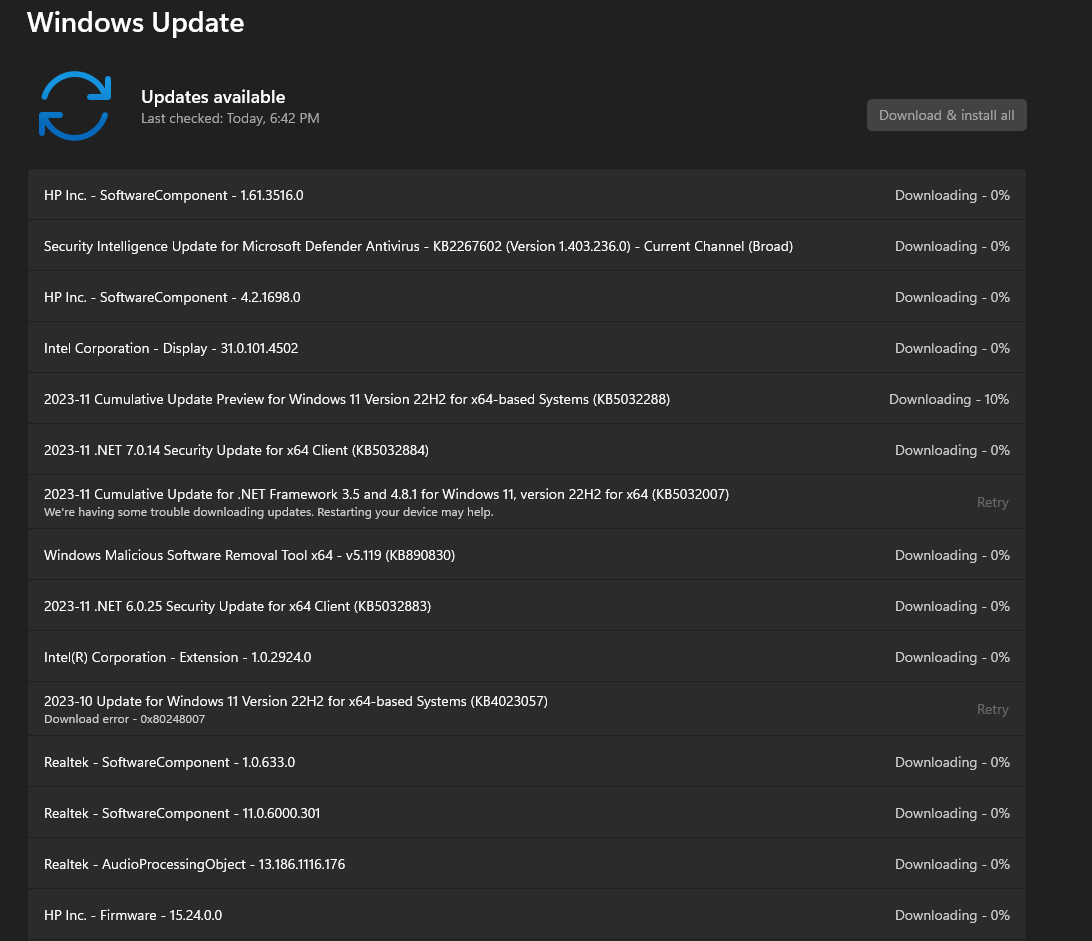1092x941 pixels.
Task: Click Downloading - 0% status for KB2267602
Action: click(952, 247)
